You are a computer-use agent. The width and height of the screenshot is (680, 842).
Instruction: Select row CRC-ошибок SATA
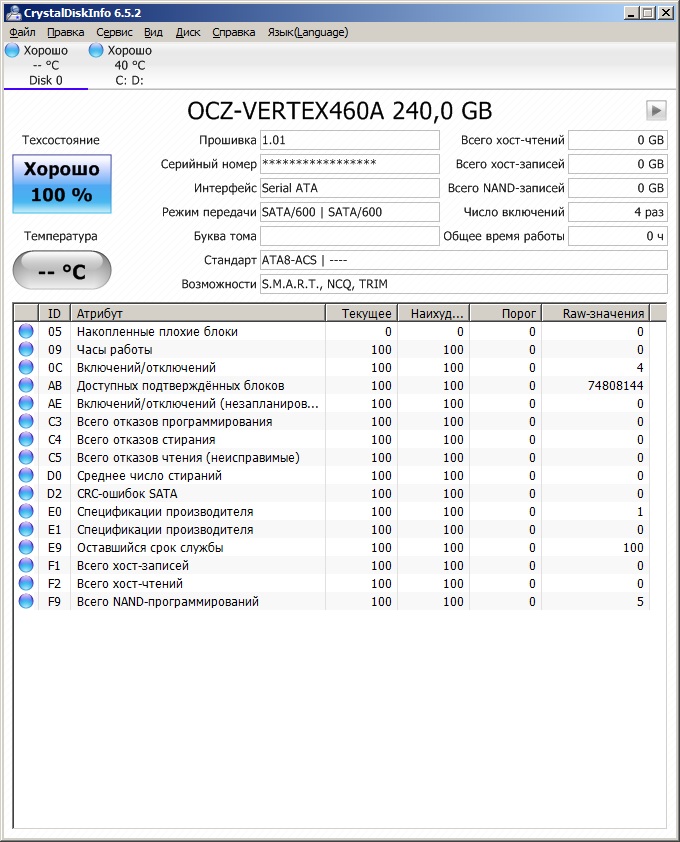[331, 493]
